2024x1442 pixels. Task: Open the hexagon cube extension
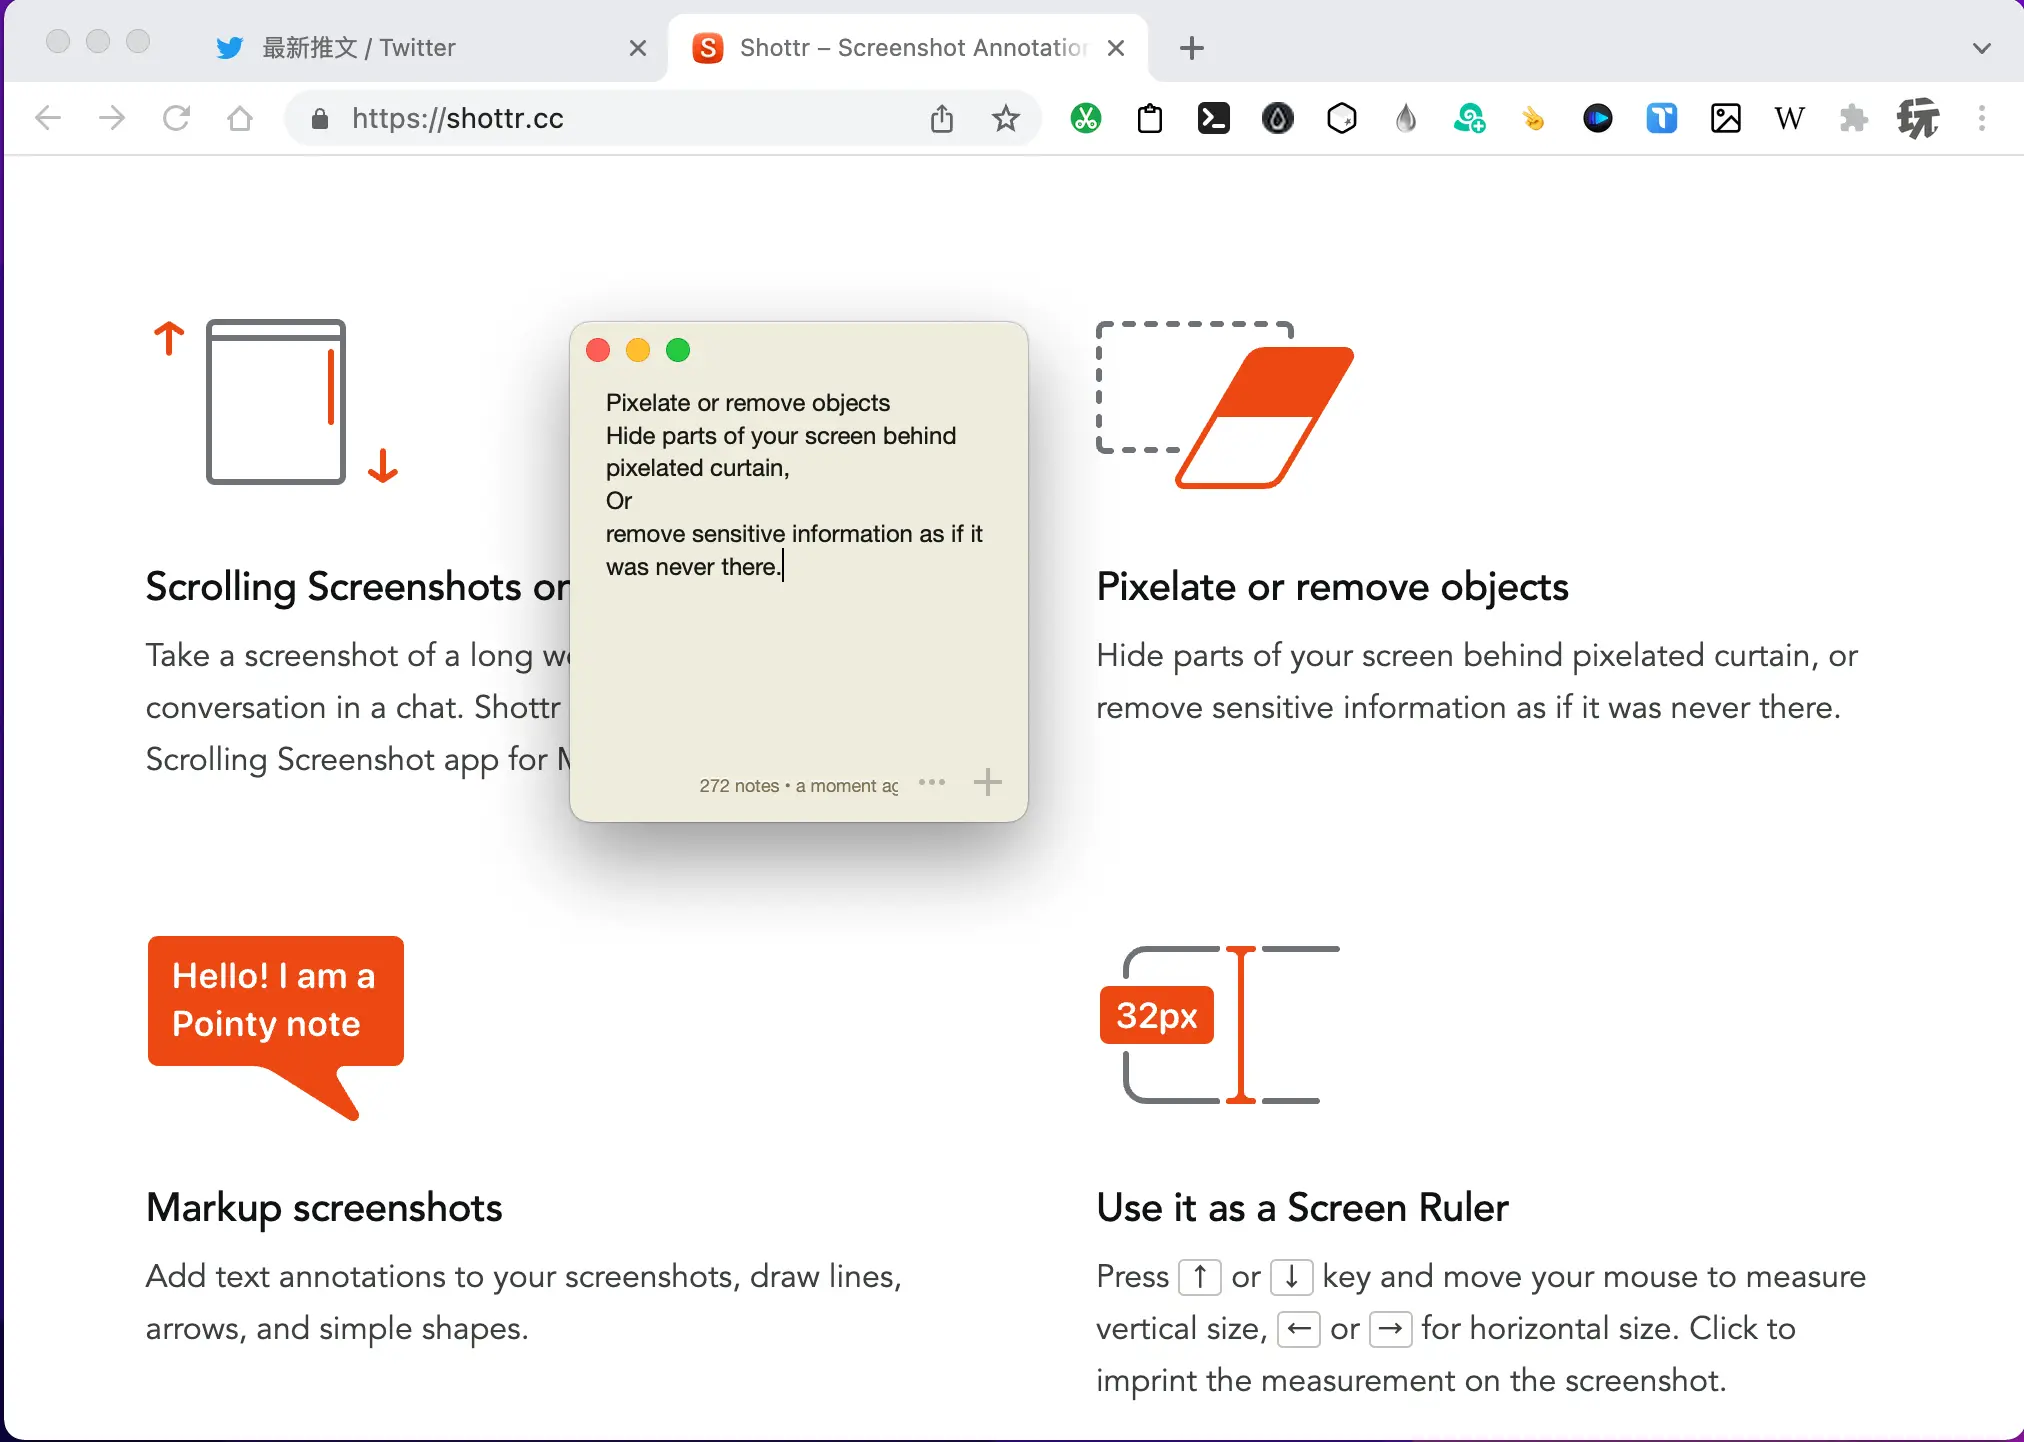click(1342, 118)
